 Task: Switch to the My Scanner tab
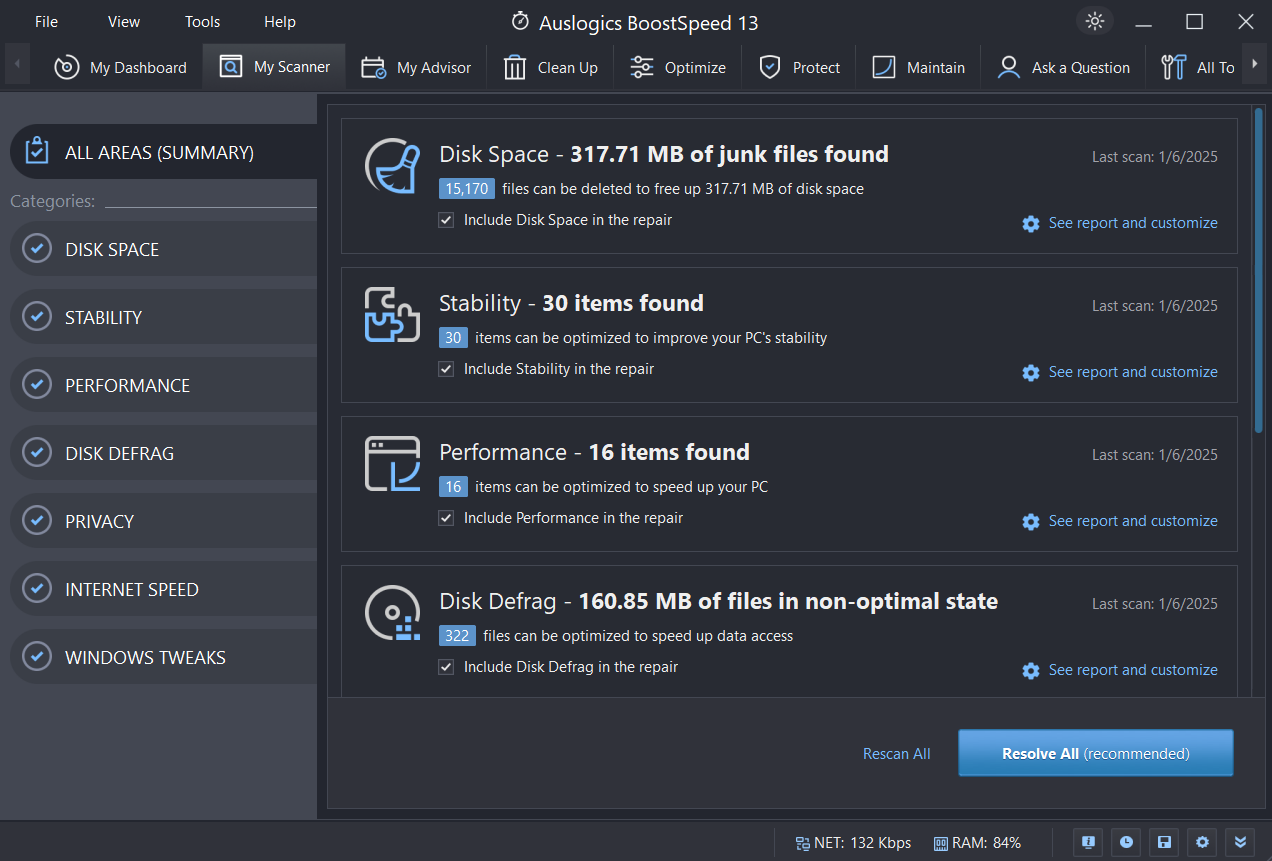[274, 67]
